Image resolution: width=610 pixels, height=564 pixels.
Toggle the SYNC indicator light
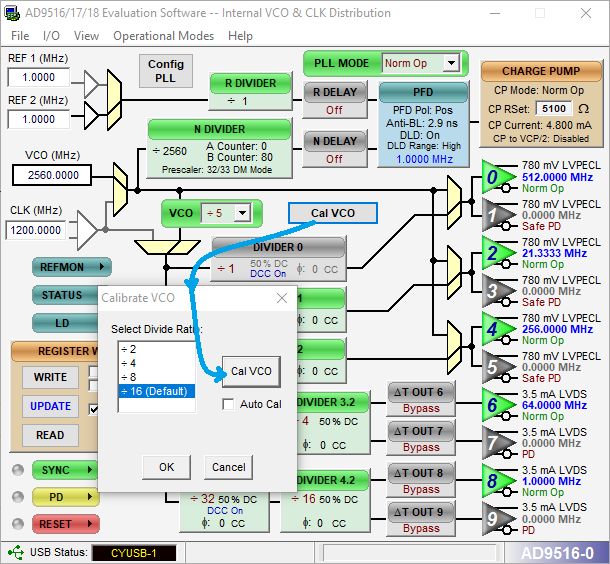pos(18,470)
